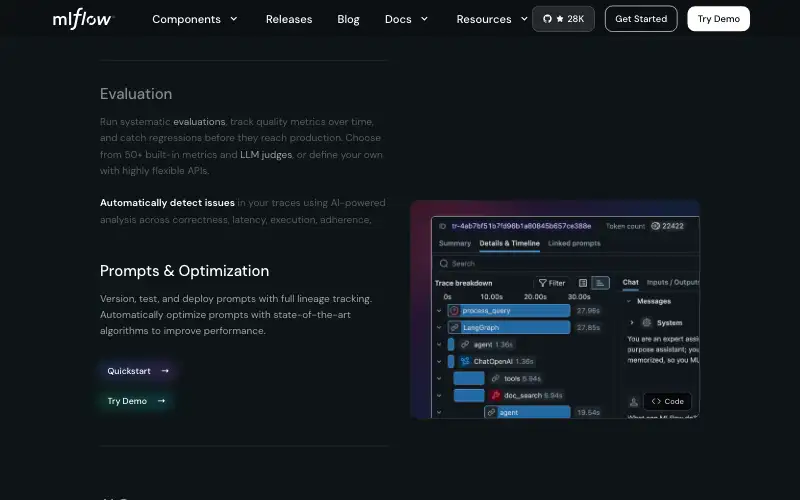The width and height of the screenshot is (800, 500).
Task: Click the doc_search span label
Action: pyautogui.click(x=522, y=395)
